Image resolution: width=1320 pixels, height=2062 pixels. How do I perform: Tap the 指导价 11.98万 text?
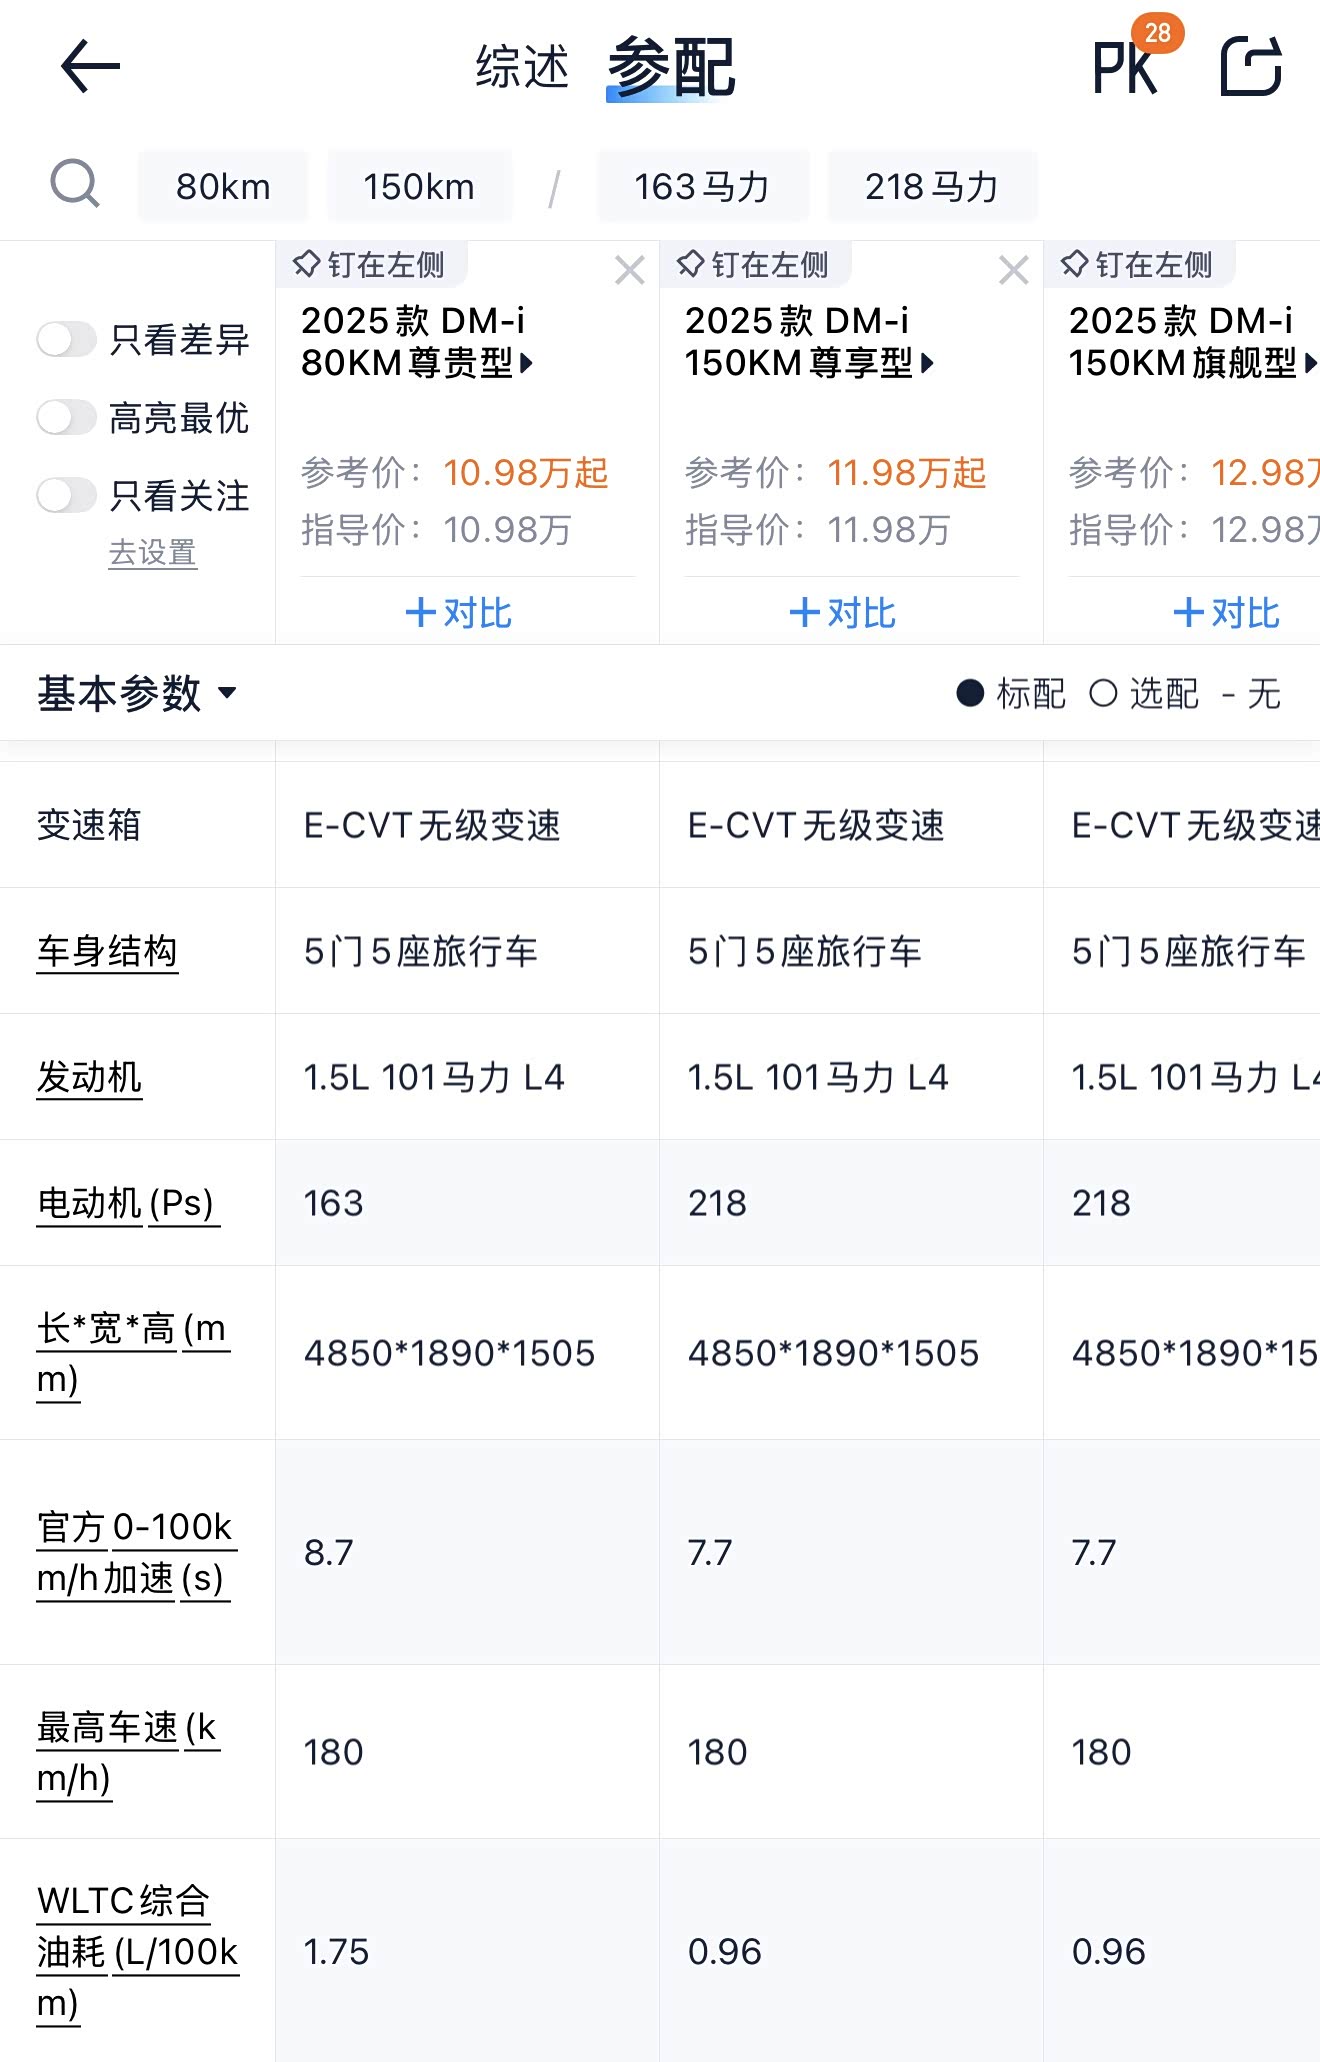point(818,530)
